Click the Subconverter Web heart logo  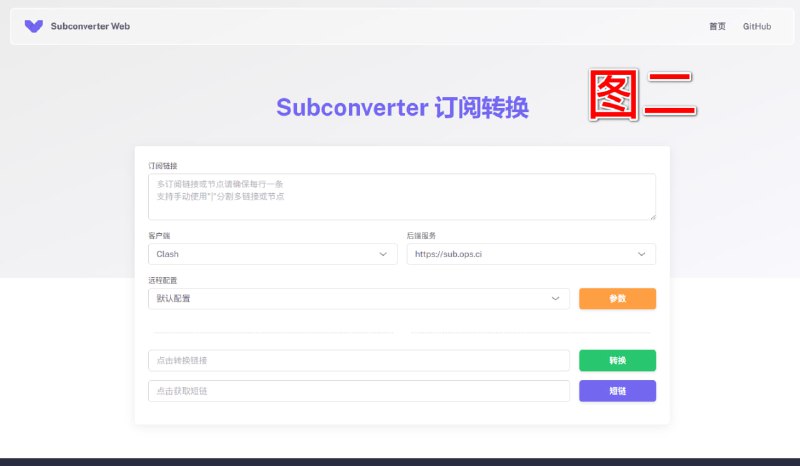pos(34,26)
